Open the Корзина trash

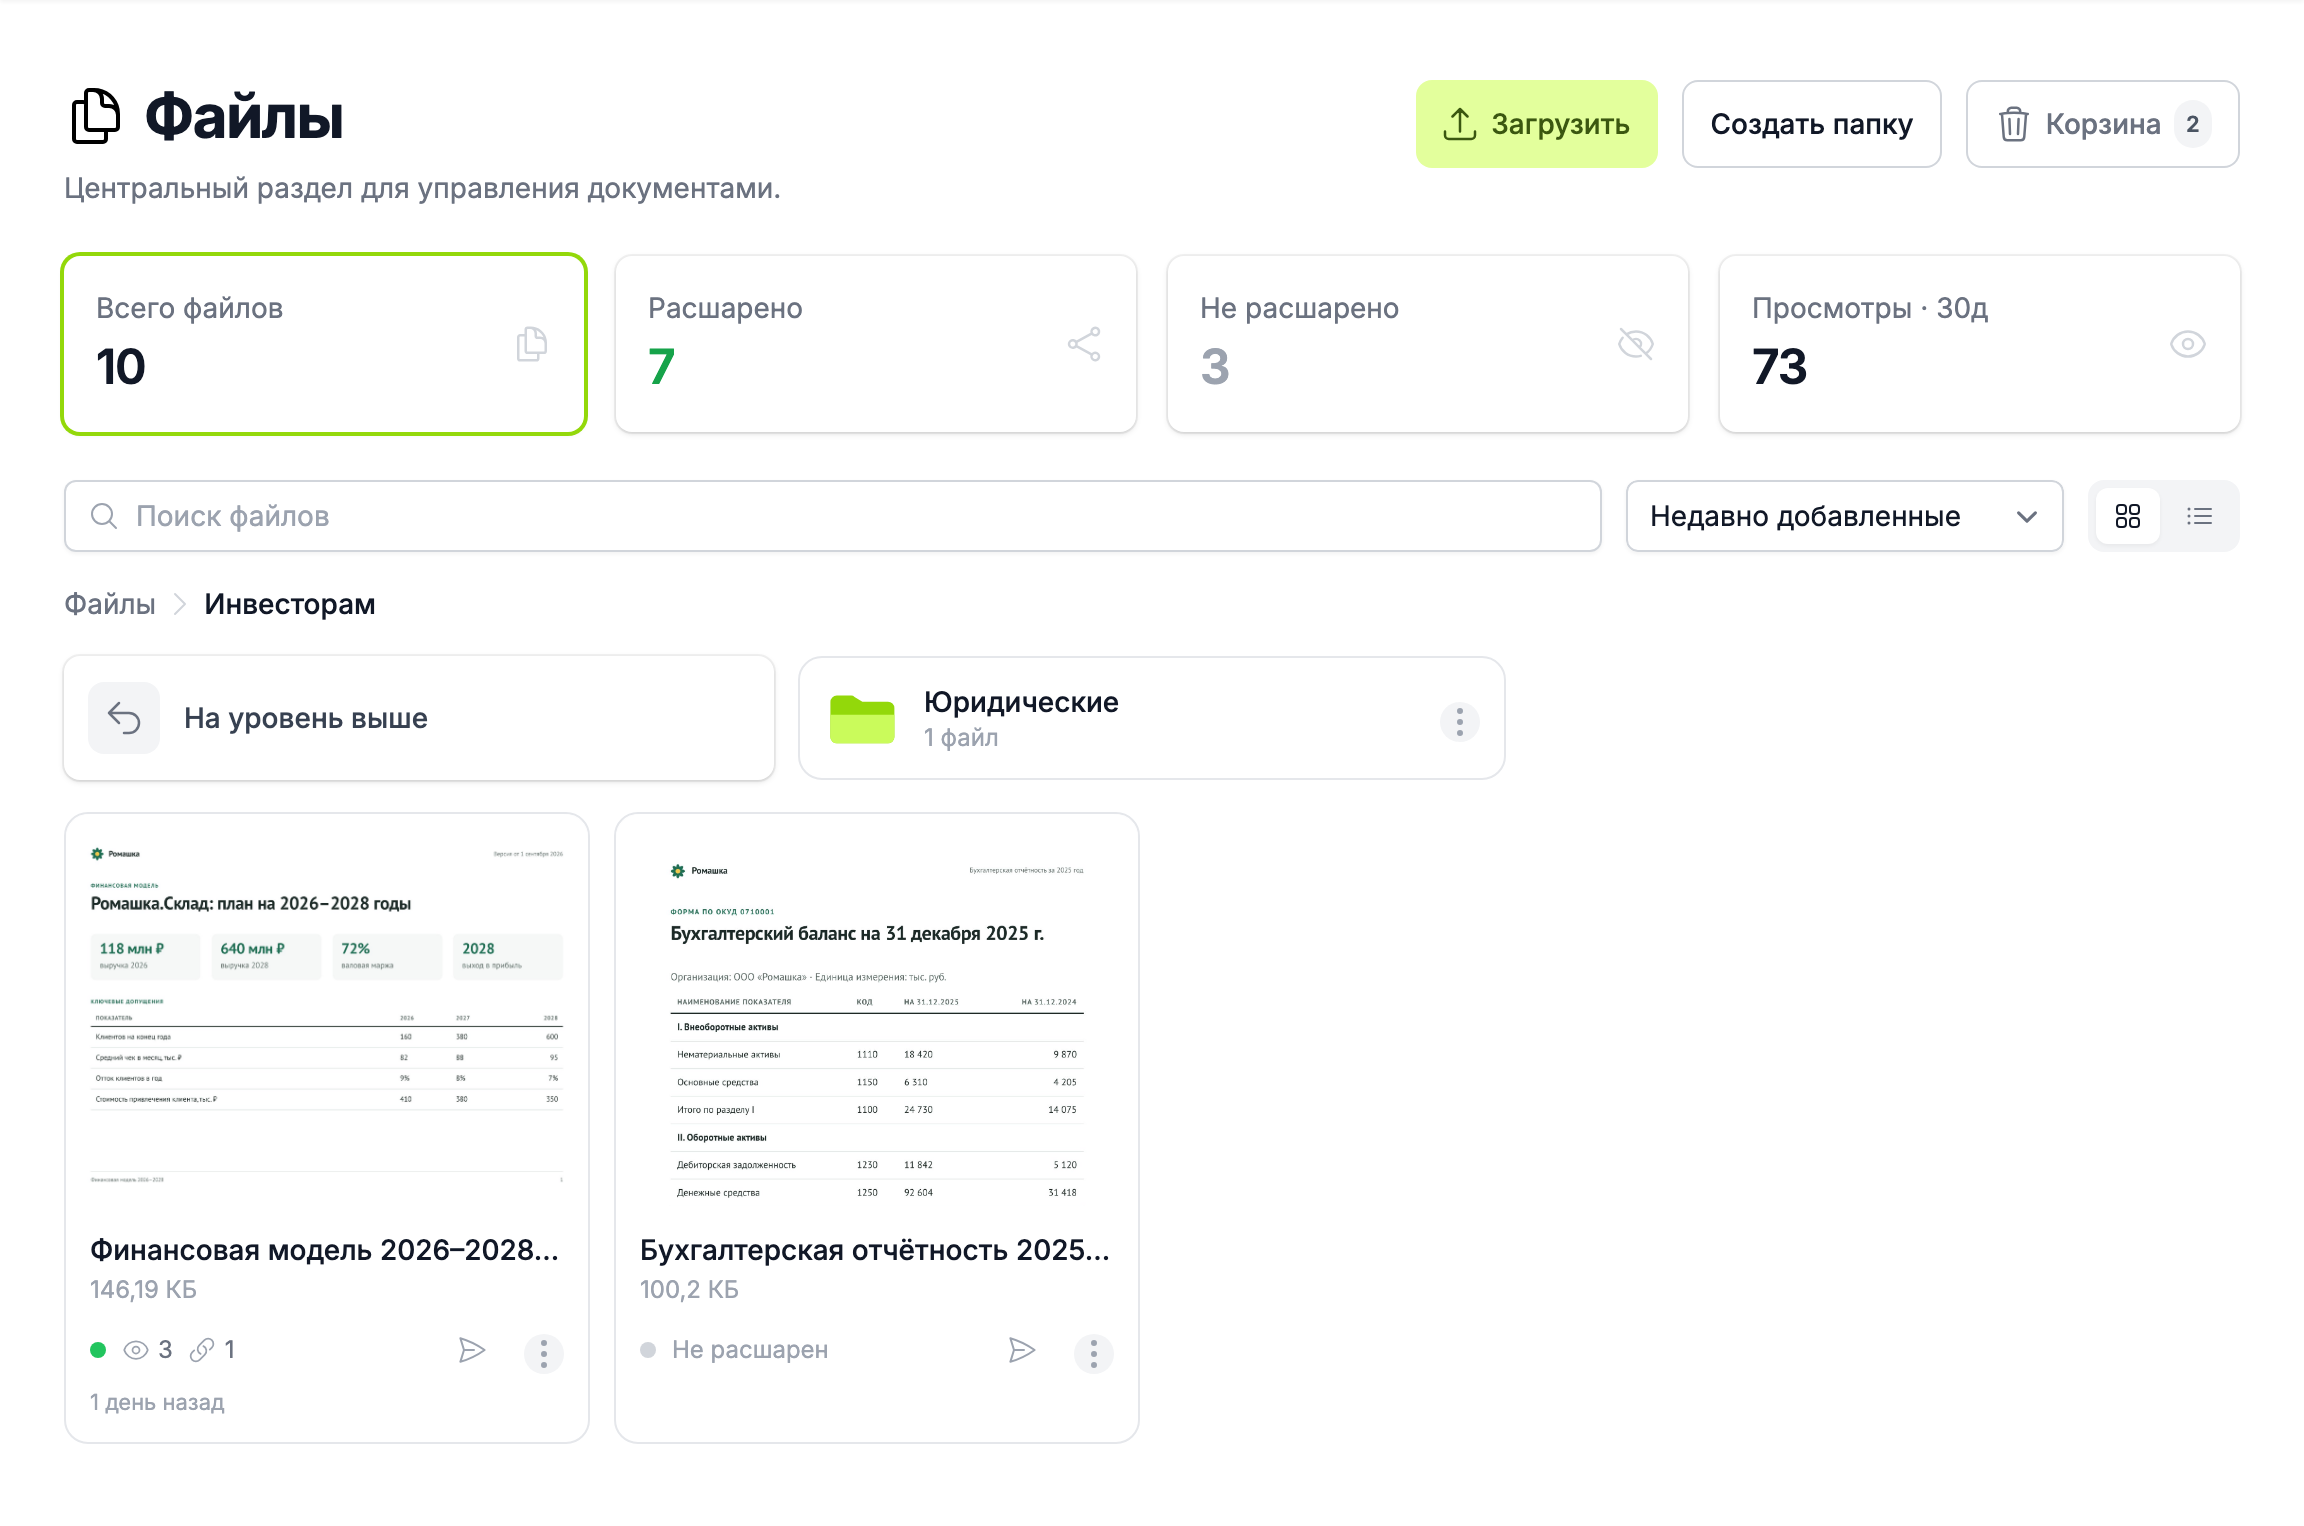coord(2102,124)
